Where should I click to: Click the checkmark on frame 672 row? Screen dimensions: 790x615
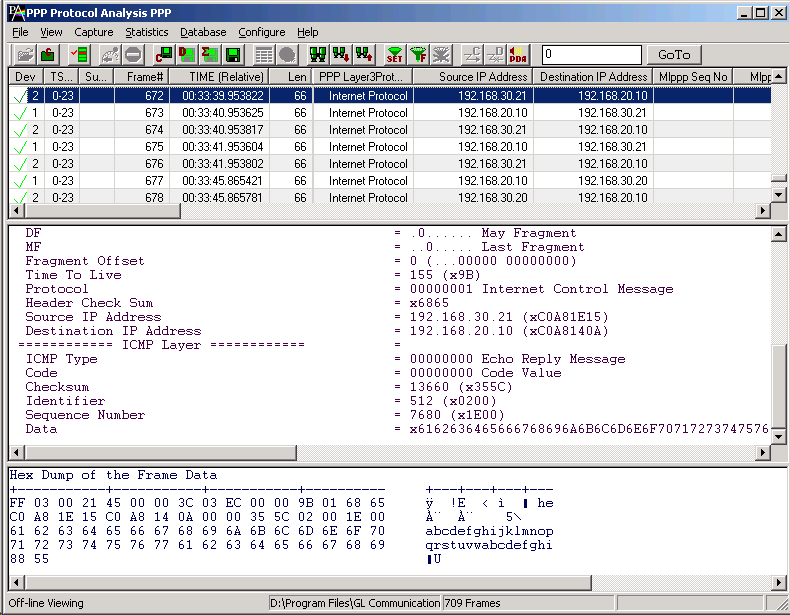(20, 96)
